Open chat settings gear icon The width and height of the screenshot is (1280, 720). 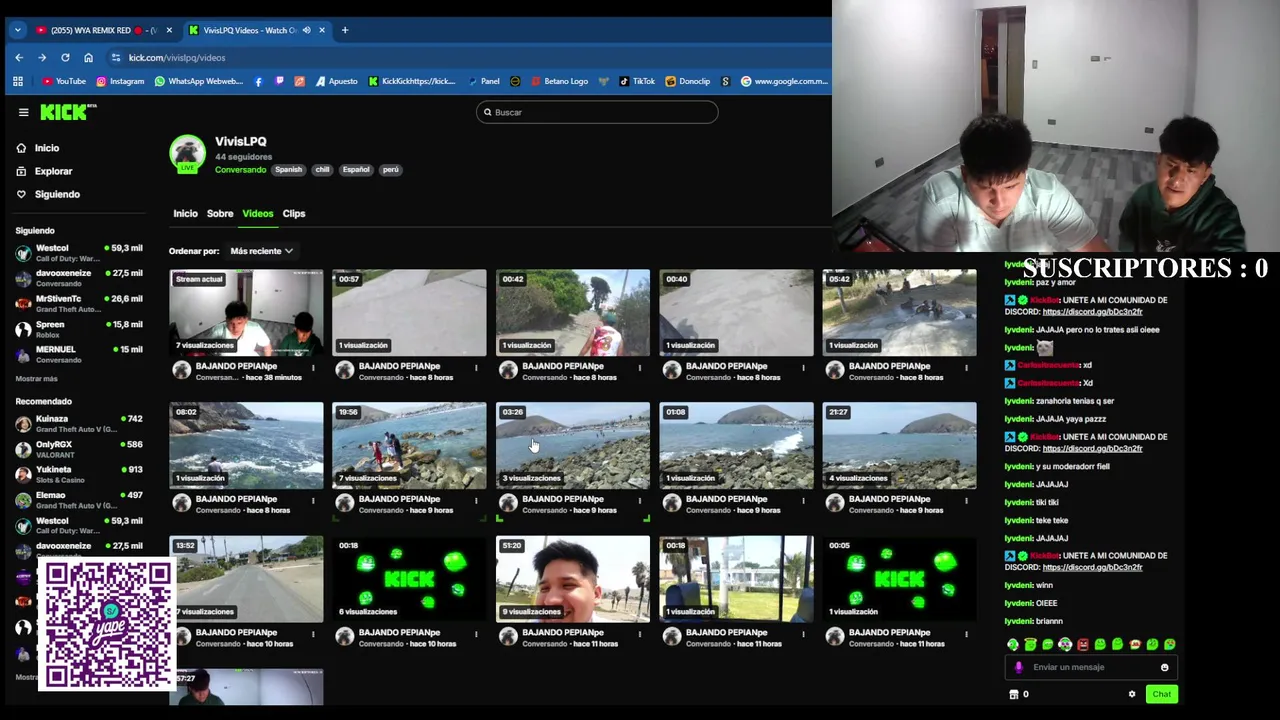(1132, 694)
